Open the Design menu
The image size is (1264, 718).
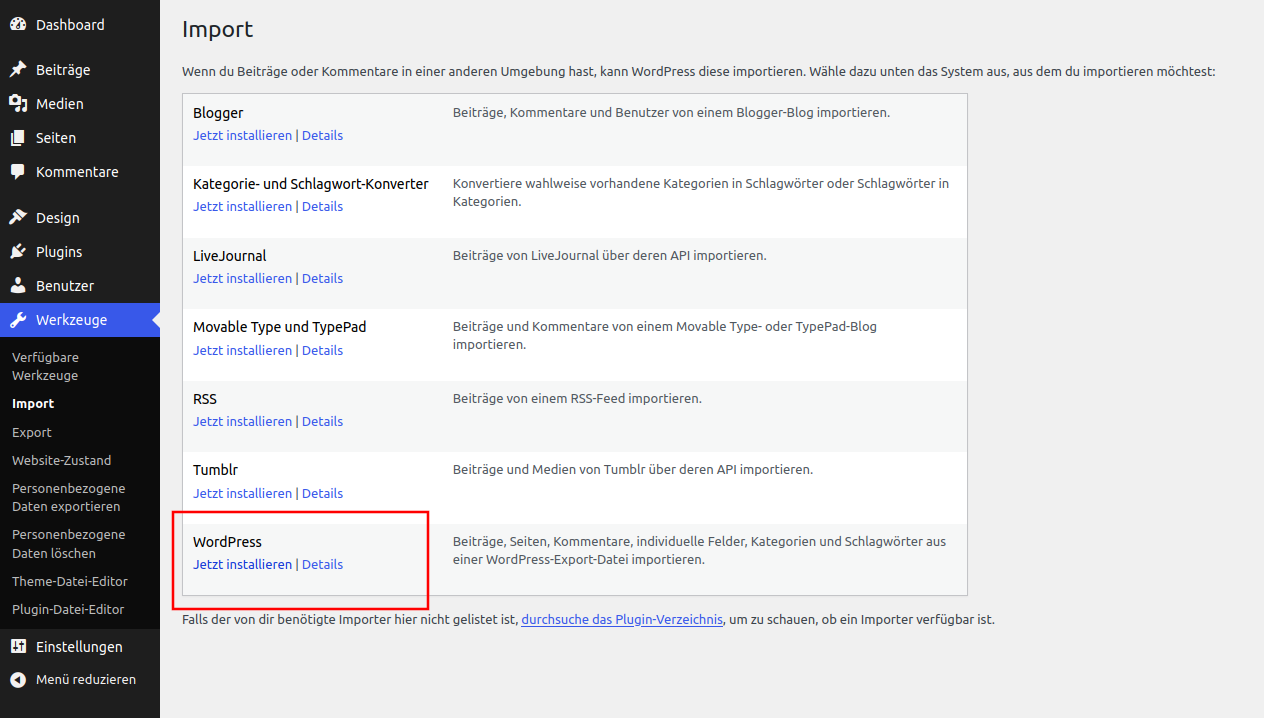80,218
